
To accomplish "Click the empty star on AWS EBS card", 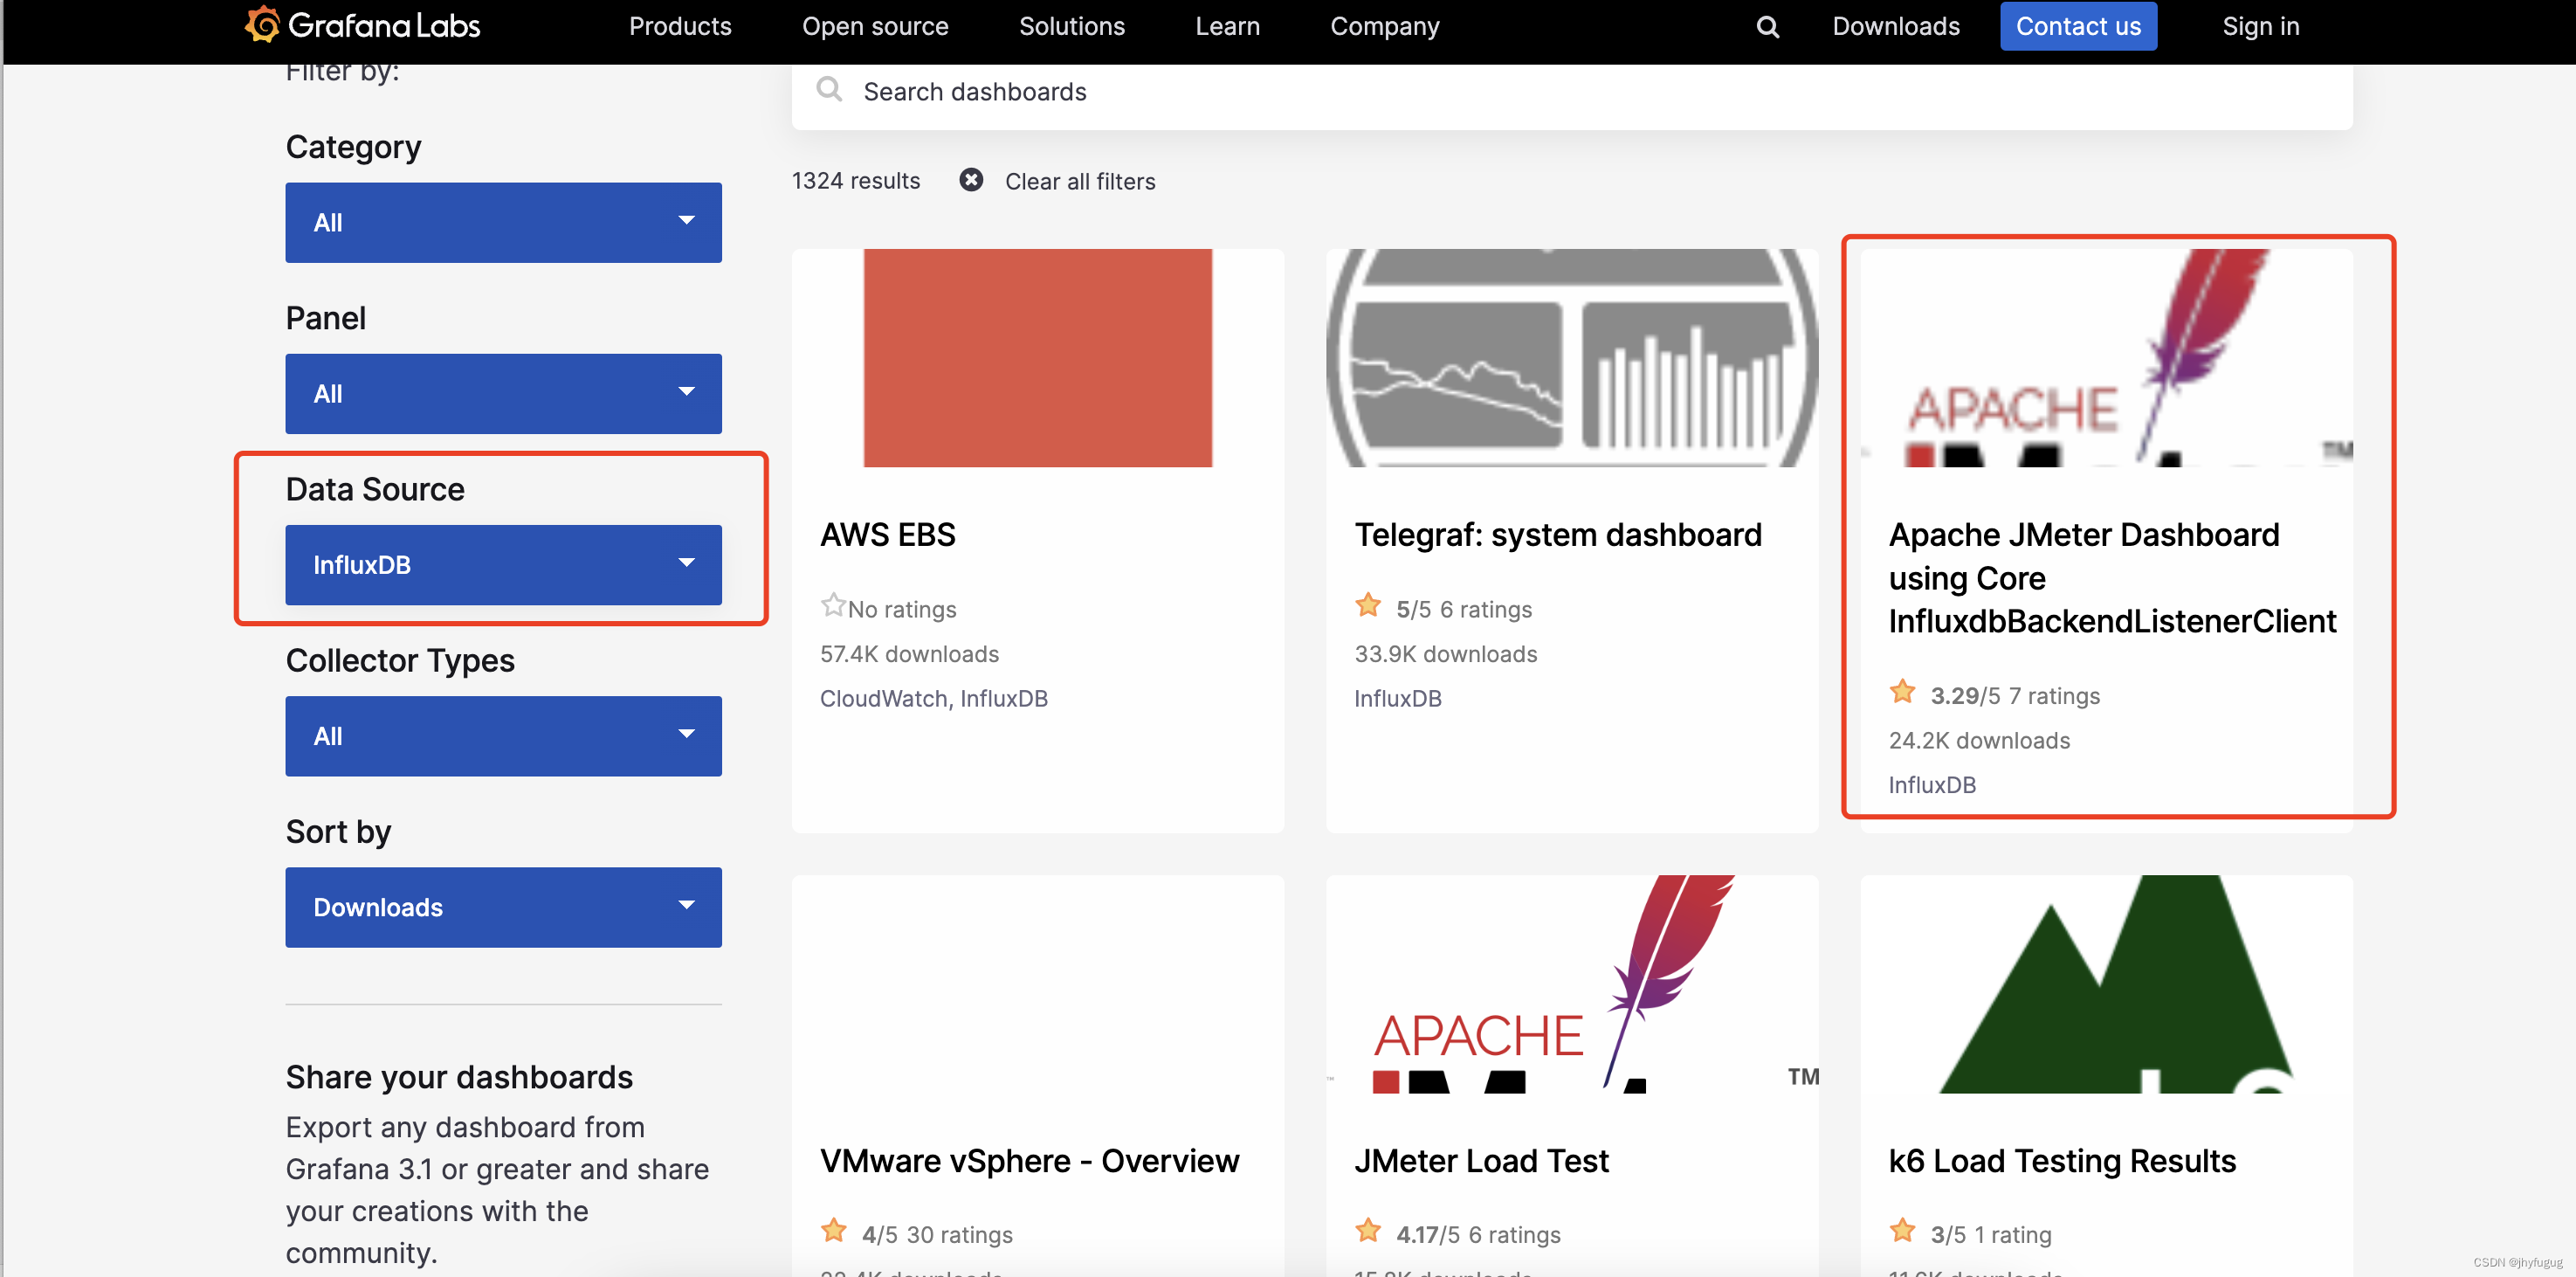I will (x=834, y=604).
